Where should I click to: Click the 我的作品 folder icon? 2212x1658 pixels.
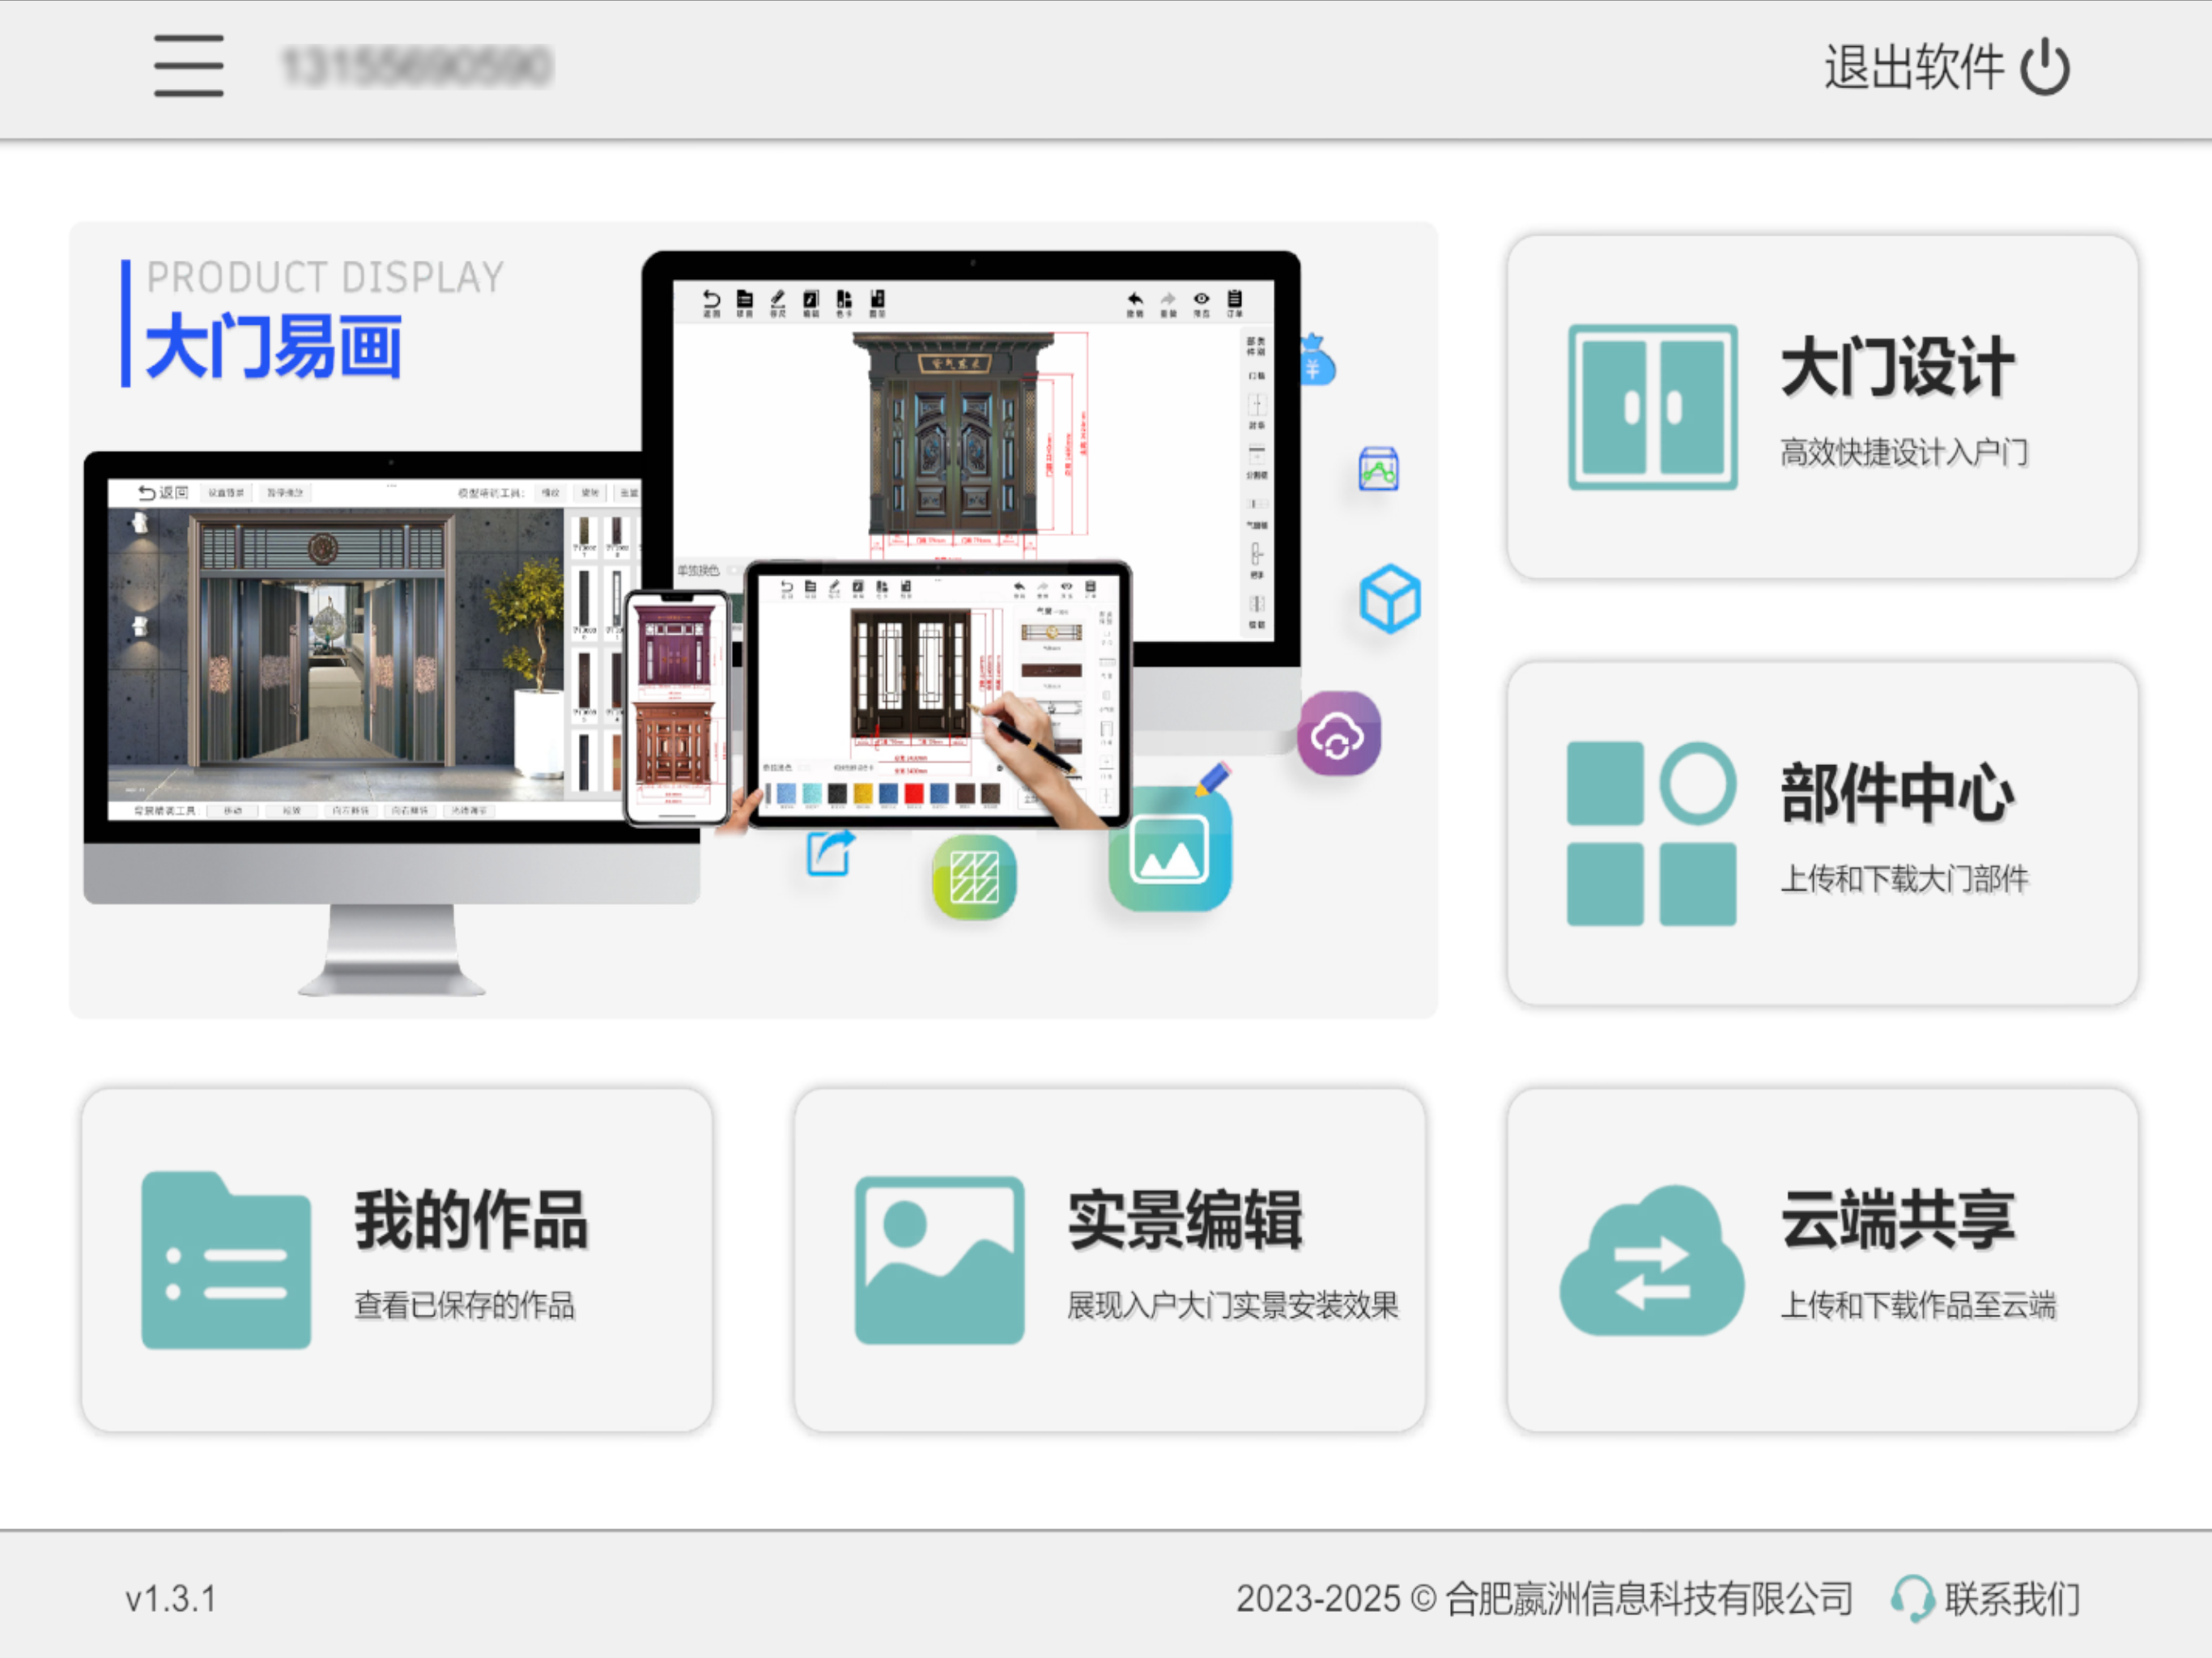[x=226, y=1260]
